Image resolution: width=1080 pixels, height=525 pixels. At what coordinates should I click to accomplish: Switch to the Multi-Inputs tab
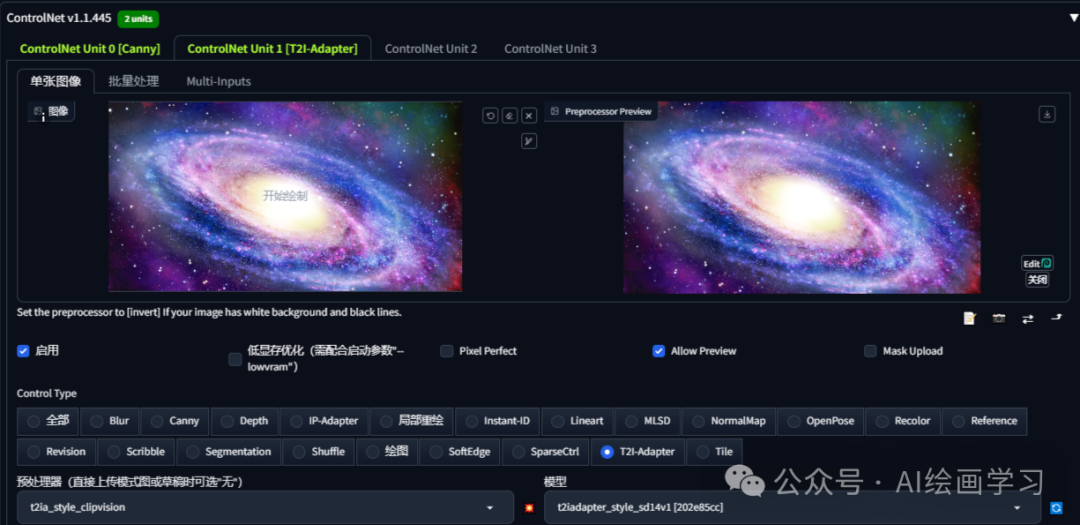pyautogui.click(x=218, y=81)
